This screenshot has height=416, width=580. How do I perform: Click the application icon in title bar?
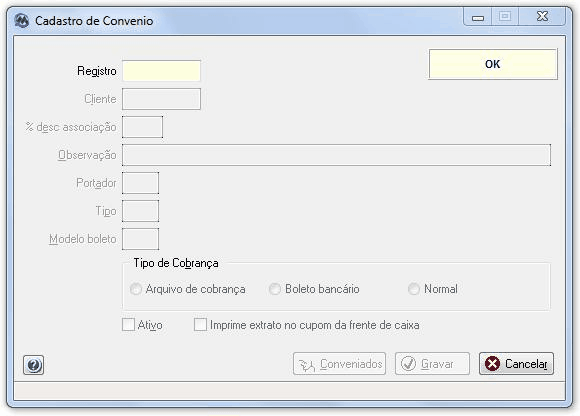point(22,21)
